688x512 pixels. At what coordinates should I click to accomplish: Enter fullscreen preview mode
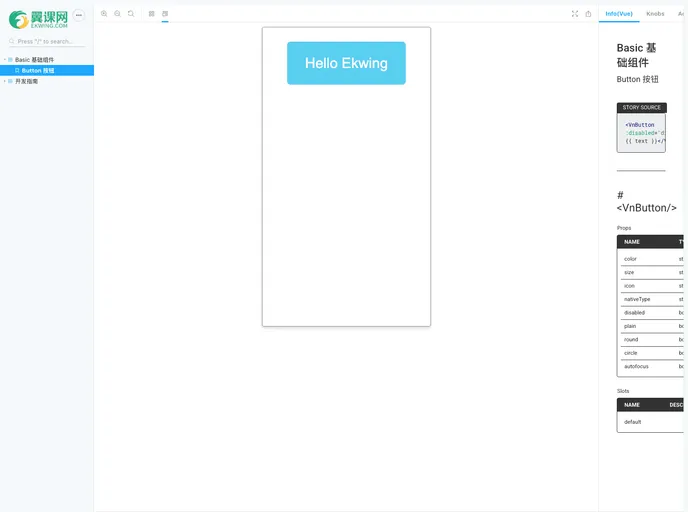[x=575, y=14]
